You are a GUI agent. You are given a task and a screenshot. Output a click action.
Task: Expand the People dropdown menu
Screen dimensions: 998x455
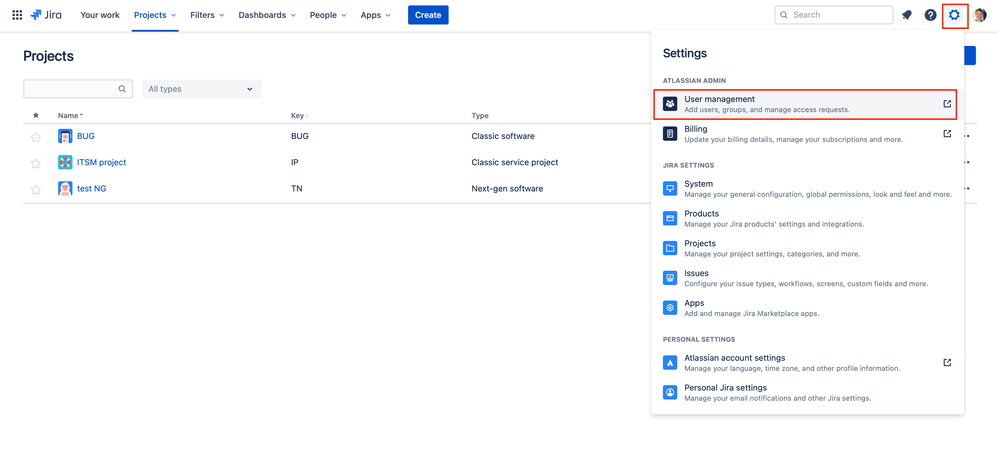point(328,15)
